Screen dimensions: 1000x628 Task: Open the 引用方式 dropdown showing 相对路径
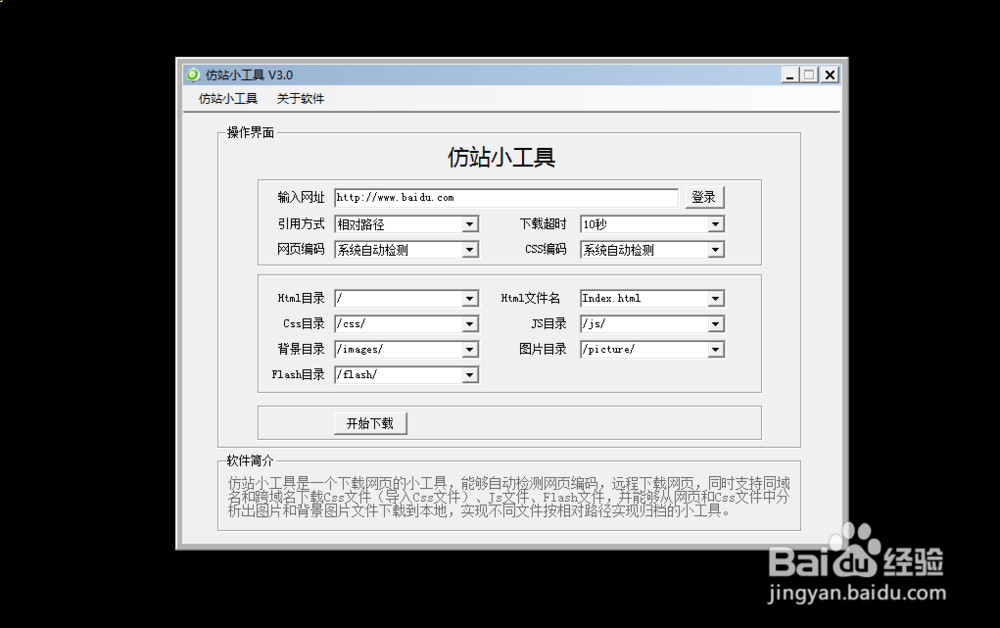tap(470, 224)
